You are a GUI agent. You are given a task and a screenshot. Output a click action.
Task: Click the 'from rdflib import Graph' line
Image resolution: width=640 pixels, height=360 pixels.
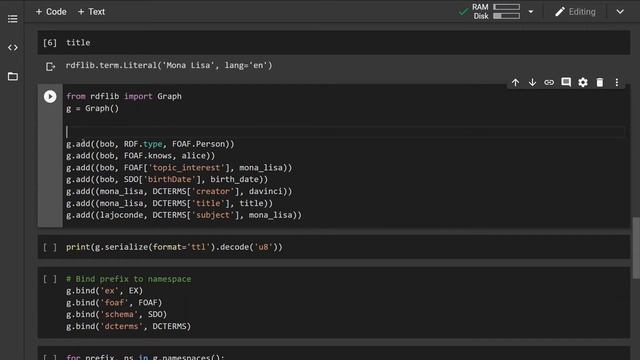click(124, 96)
